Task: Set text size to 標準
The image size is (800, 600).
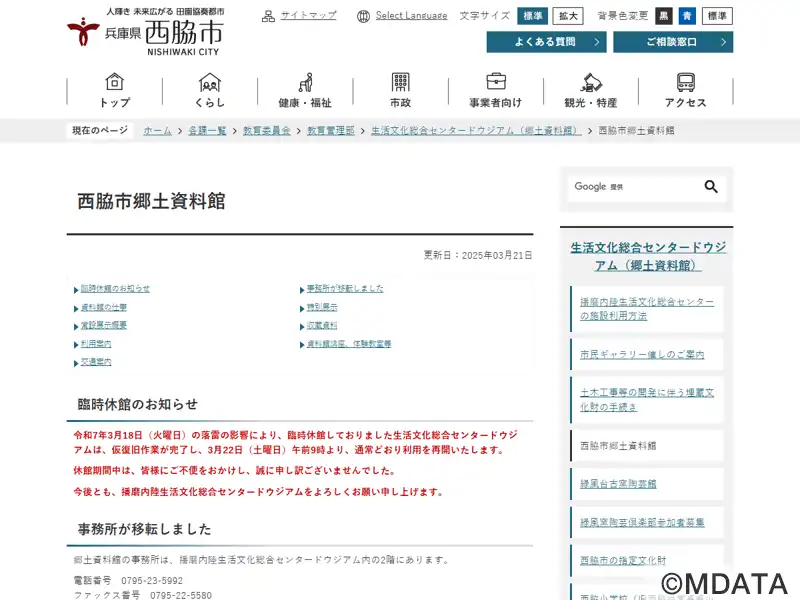Action: pyautogui.click(x=533, y=16)
